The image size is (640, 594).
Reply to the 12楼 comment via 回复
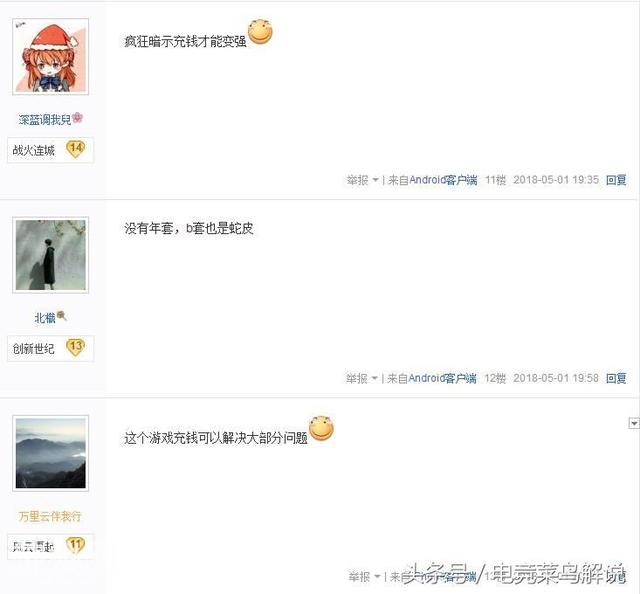click(x=616, y=378)
